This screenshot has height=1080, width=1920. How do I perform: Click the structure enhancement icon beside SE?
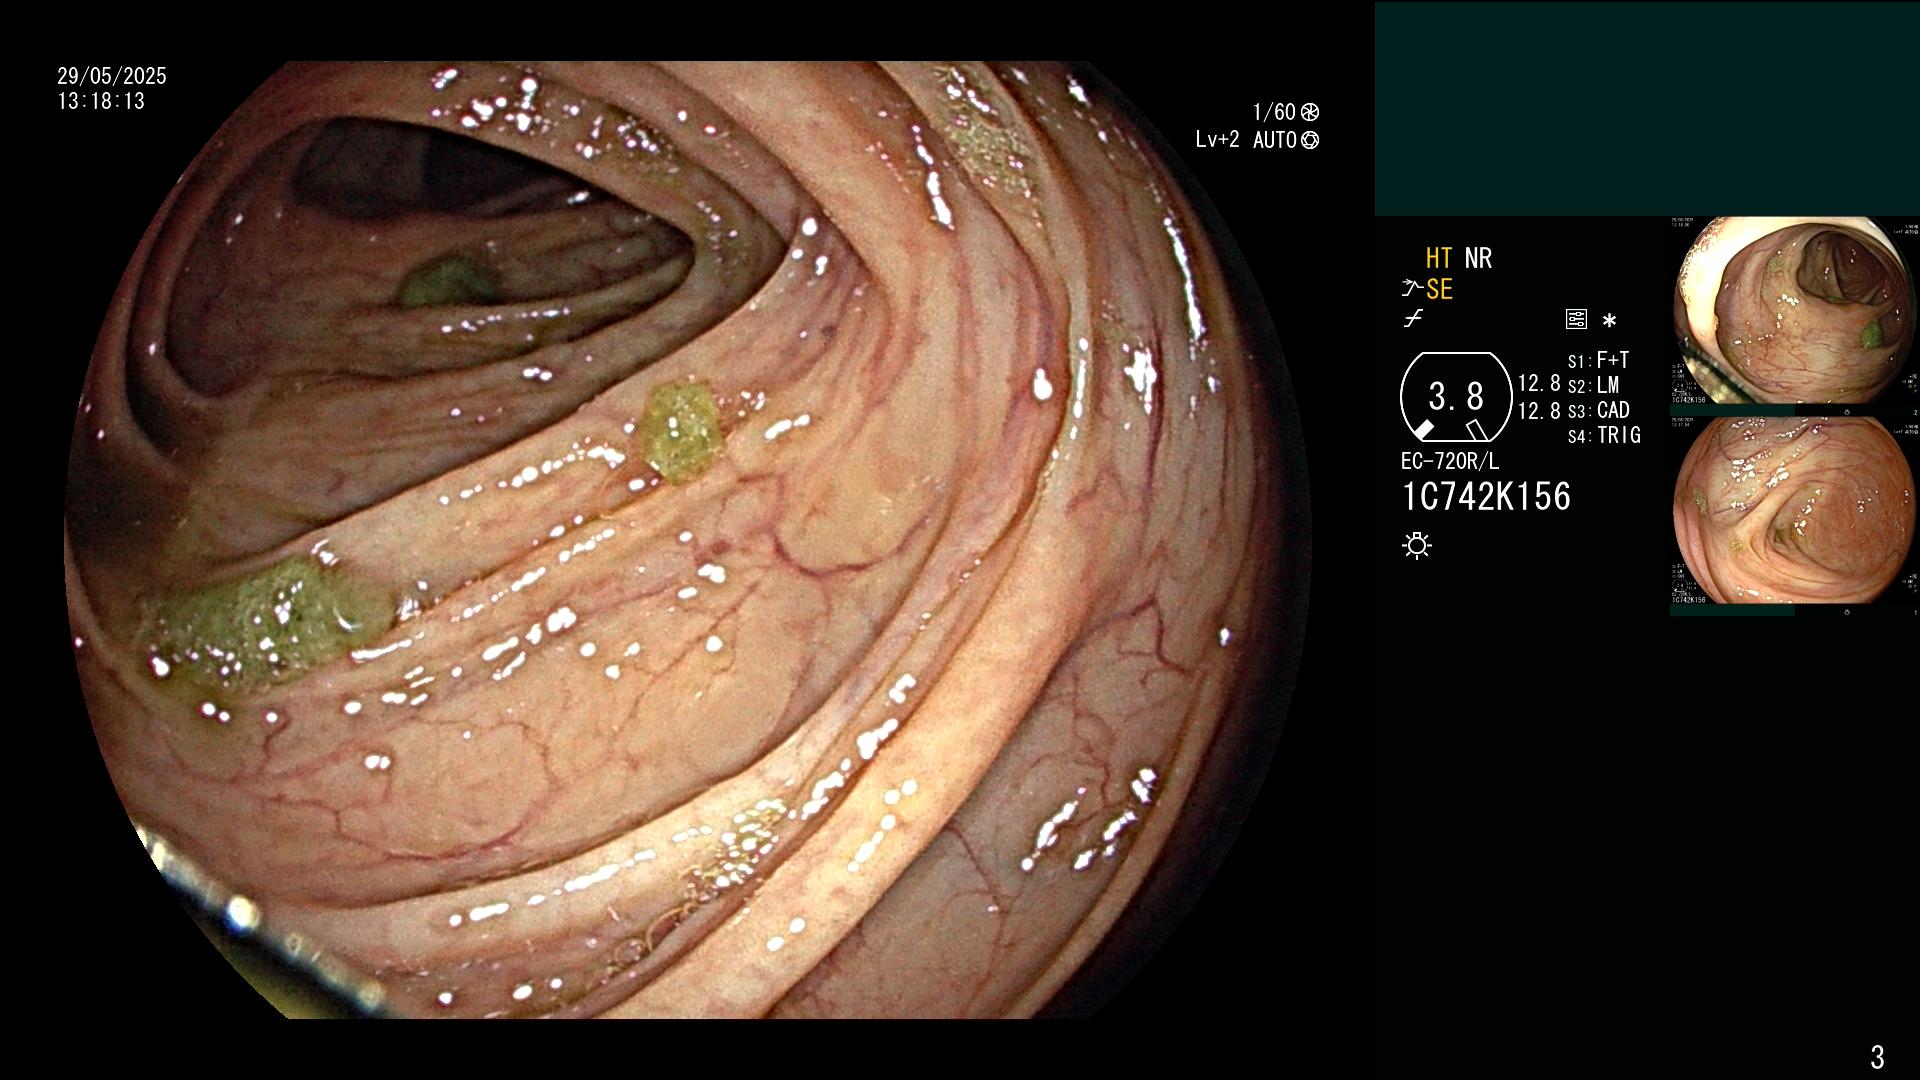1412,289
